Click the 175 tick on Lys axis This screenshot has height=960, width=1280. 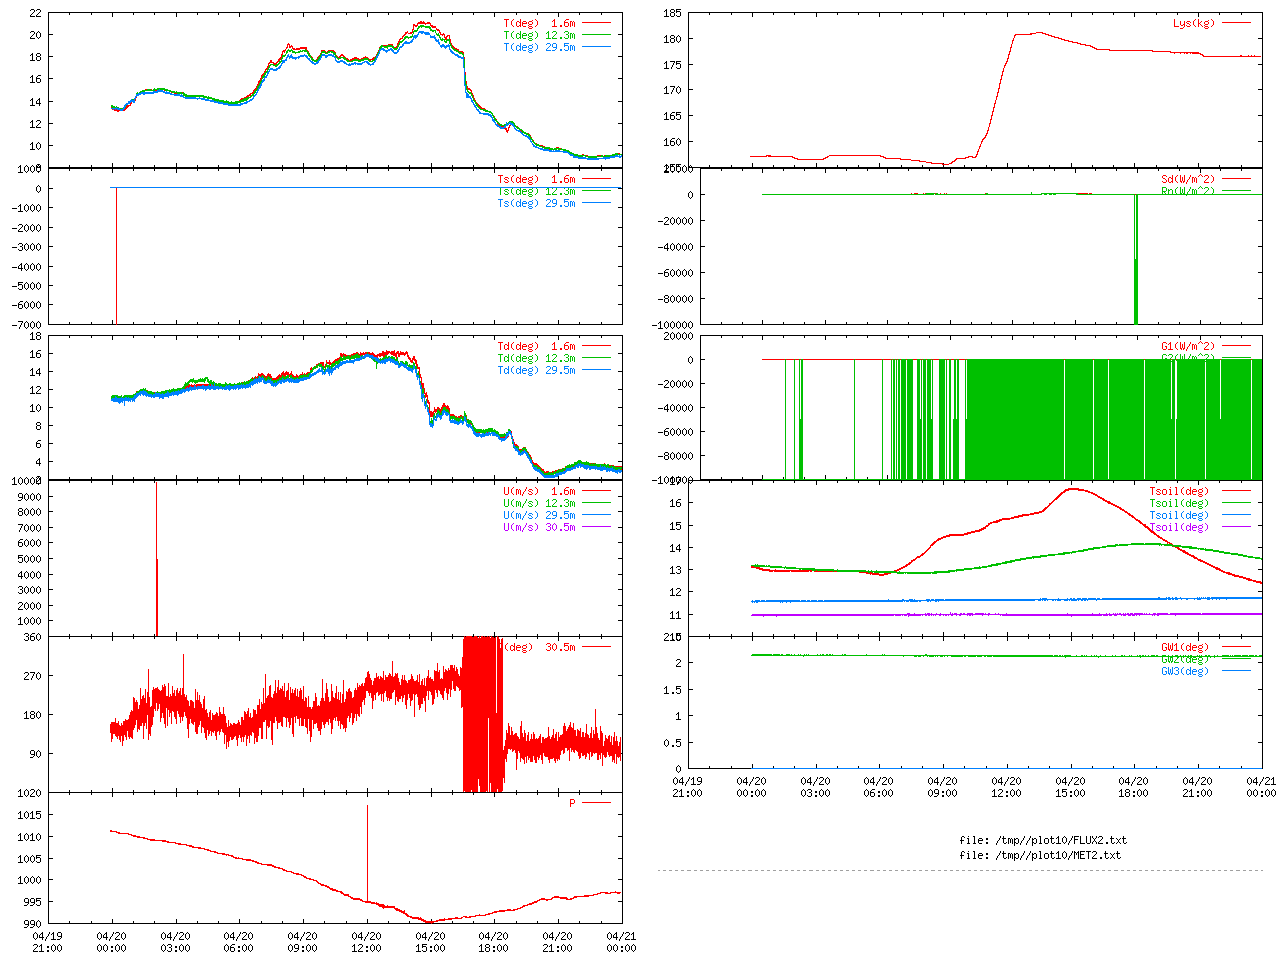(x=672, y=65)
